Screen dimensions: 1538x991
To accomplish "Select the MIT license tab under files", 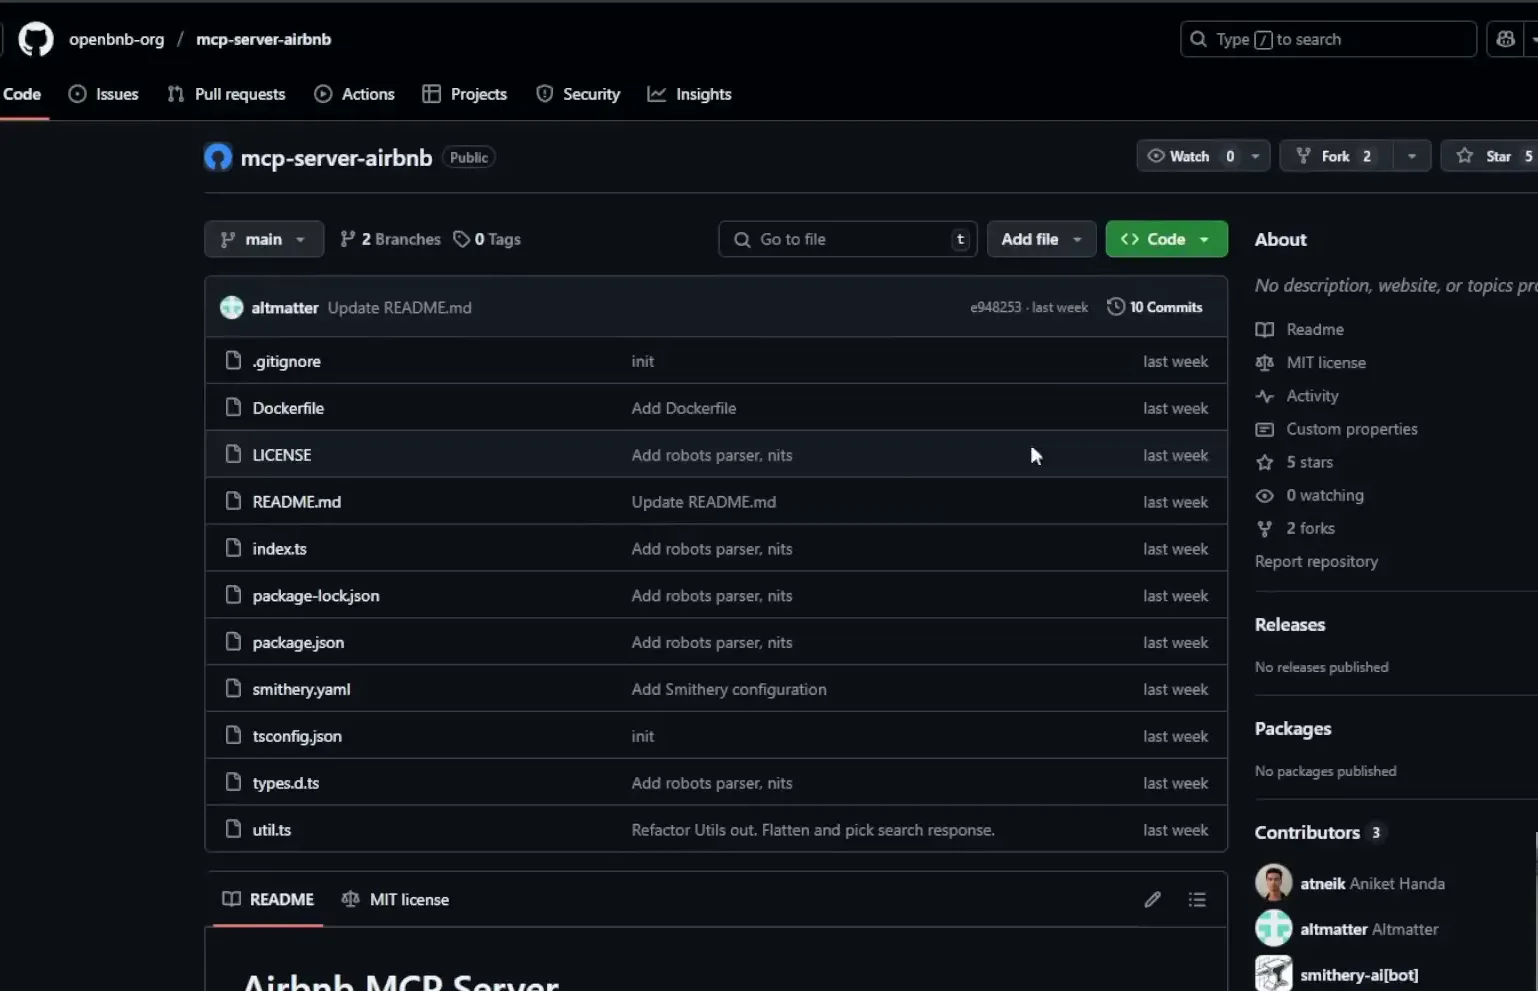I will point(395,899).
